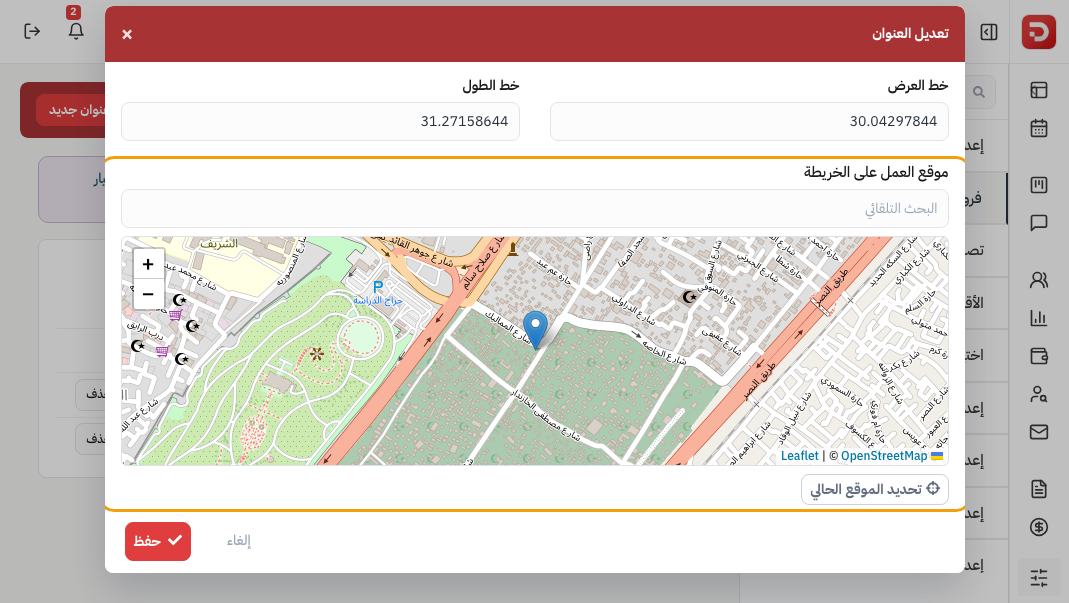Click the blue location marker pin
1069x603 pixels.
(x=535, y=329)
